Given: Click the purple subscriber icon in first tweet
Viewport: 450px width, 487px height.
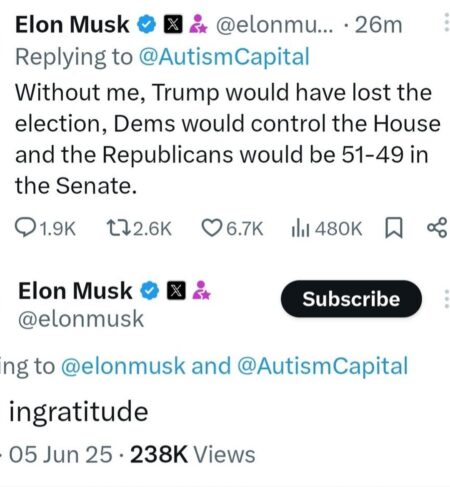Looking at the screenshot, I should pyautogui.click(x=198, y=24).
